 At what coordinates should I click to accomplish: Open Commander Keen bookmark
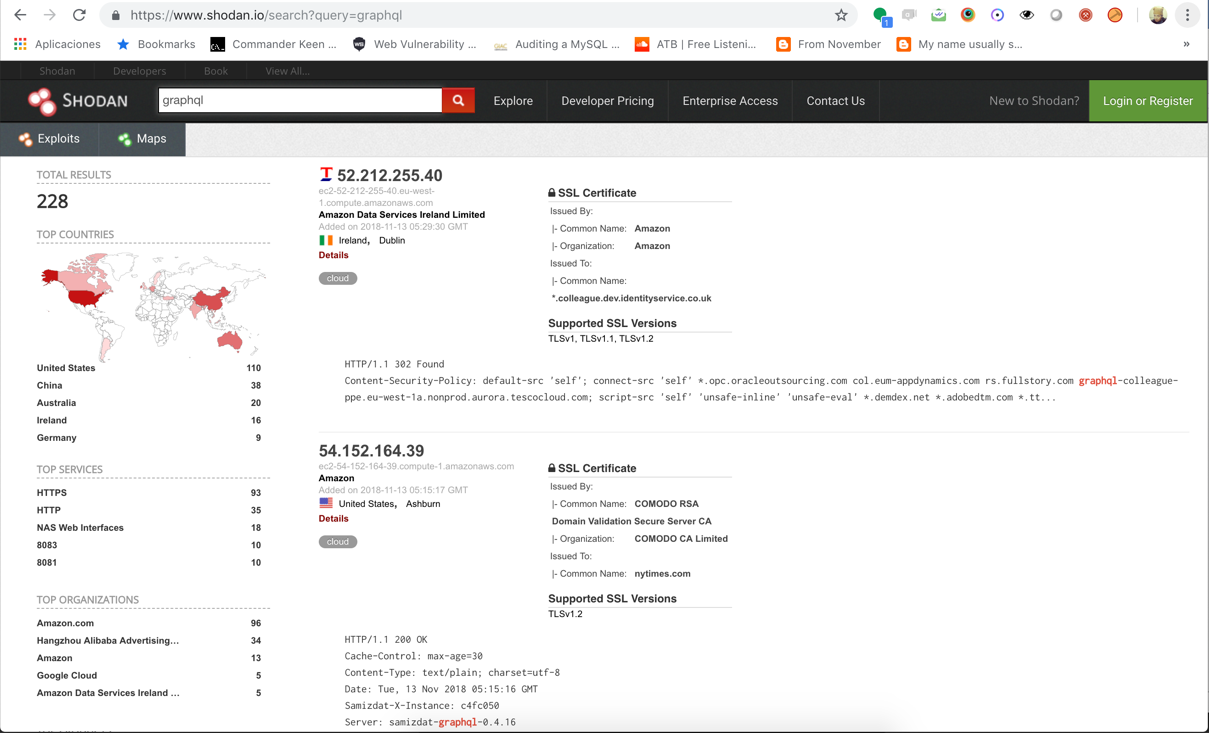coord(273,44)
